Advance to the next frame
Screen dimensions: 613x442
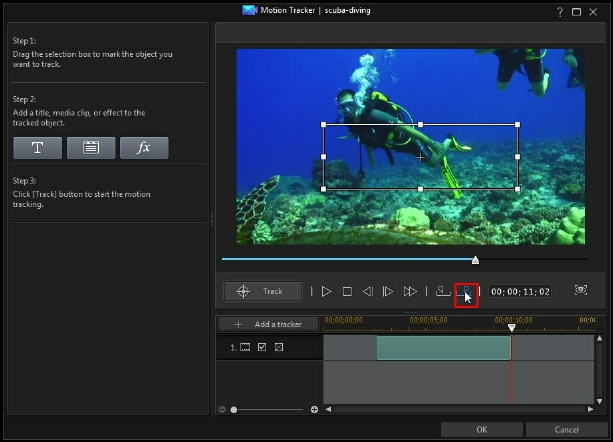388,292
